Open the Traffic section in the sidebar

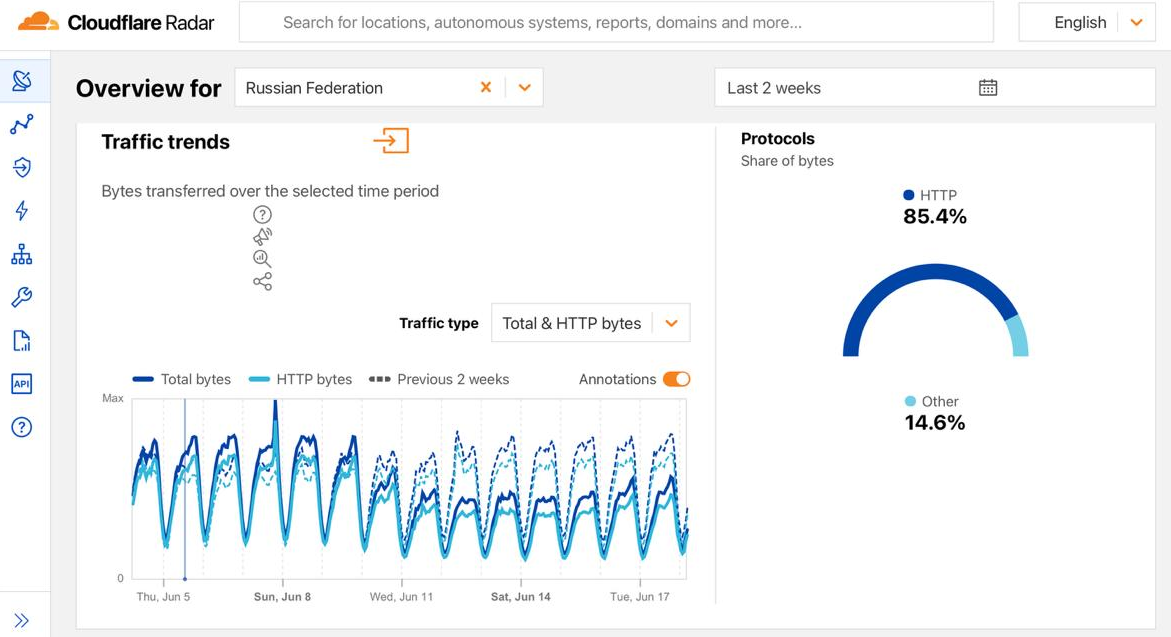(x=22, y=124)
